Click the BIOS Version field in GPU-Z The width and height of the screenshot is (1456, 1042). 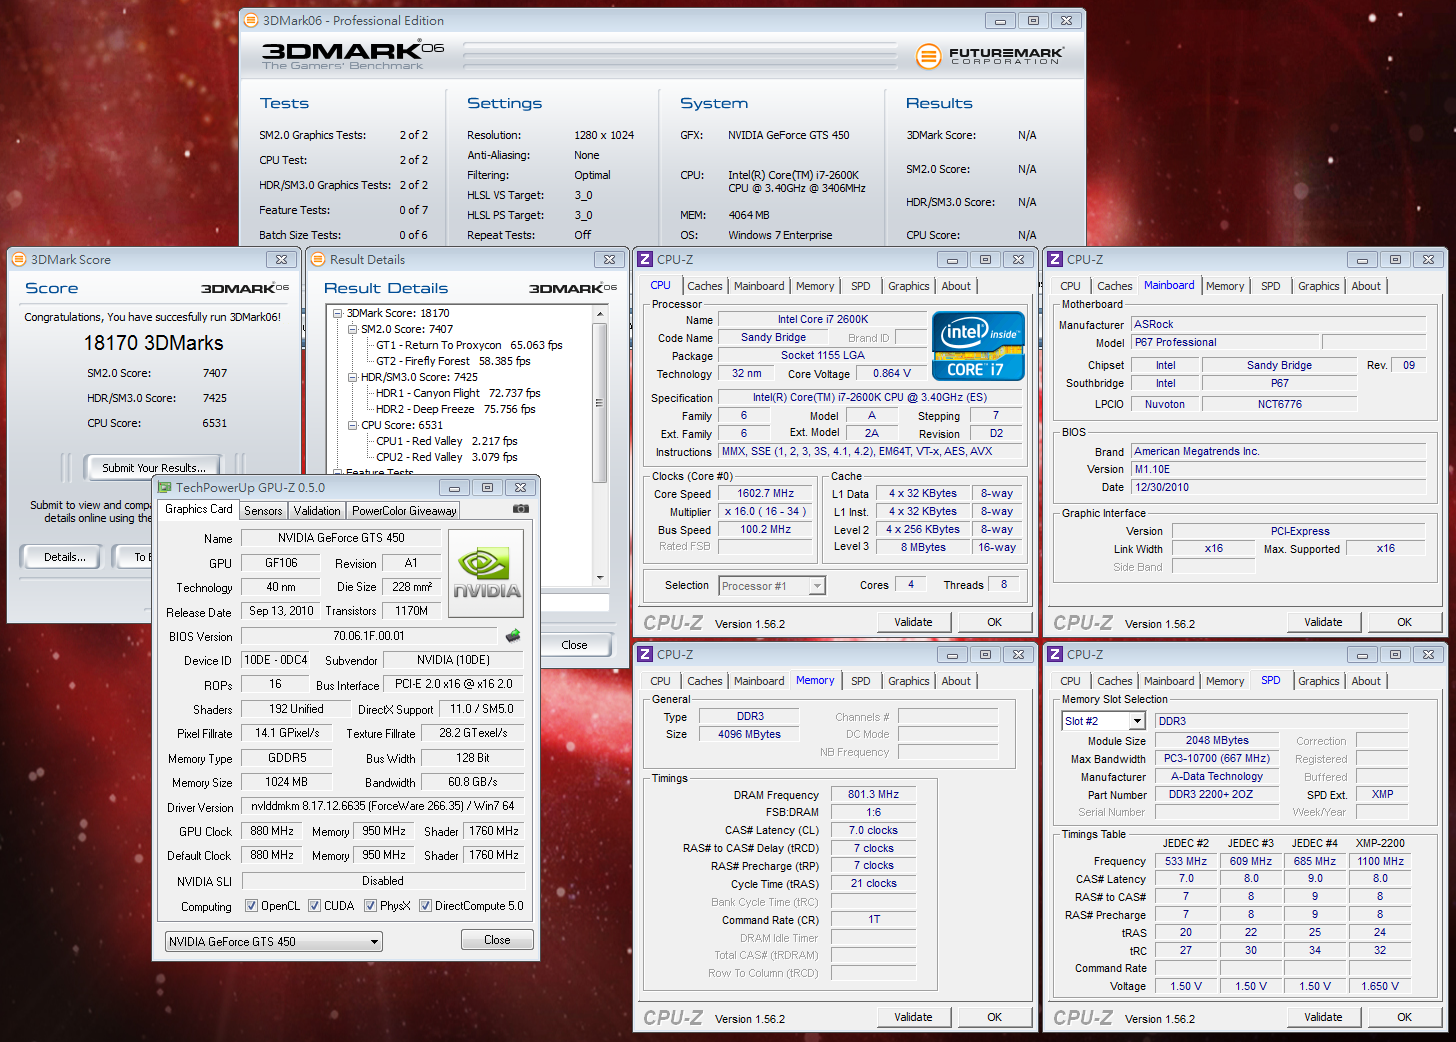coord(369,636)
